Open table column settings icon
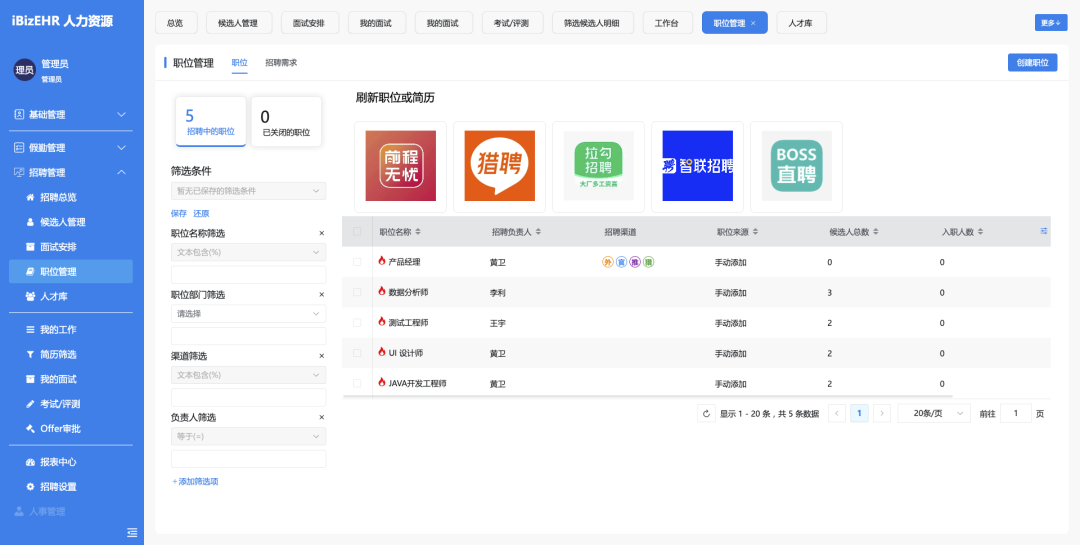The height and width of the screenshot is (545, 1080). coord(1044,231)
